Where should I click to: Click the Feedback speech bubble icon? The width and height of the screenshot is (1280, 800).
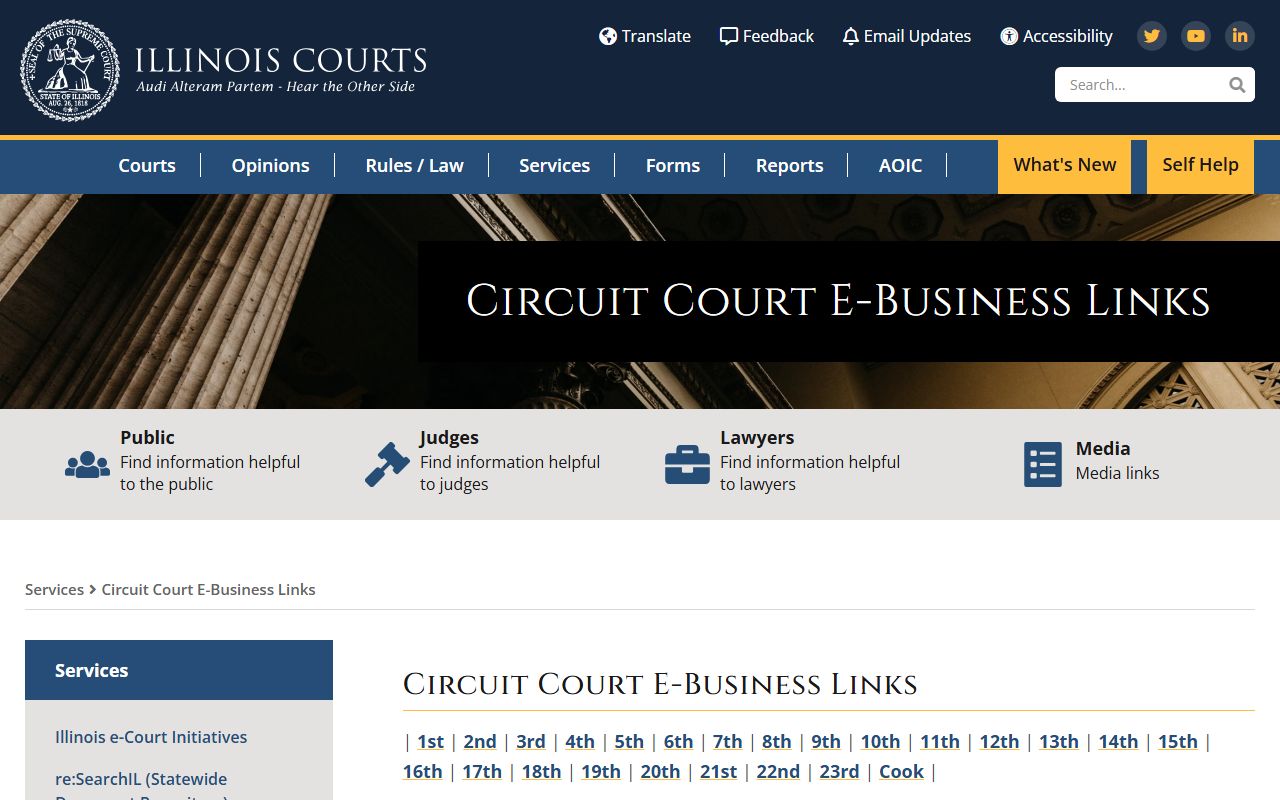(x=729, y=36)
